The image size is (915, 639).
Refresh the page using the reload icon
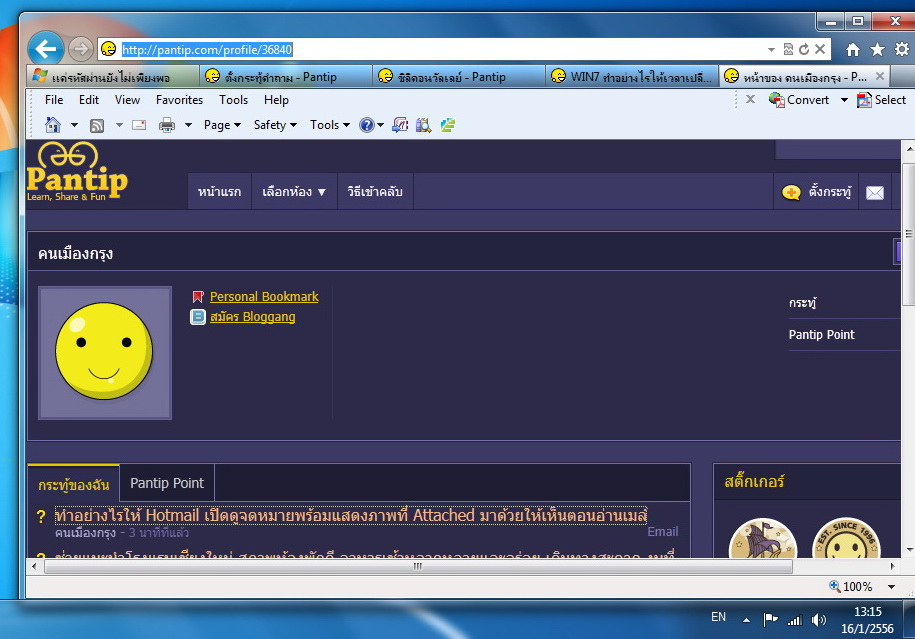(x=804, y=50)
